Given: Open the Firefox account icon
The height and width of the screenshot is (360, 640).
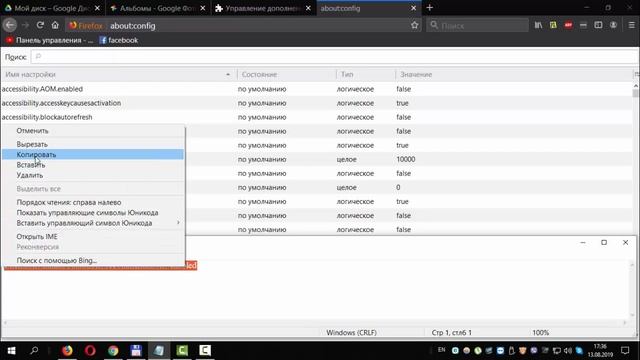Looking at the screenshot, I should click(613, 25).
